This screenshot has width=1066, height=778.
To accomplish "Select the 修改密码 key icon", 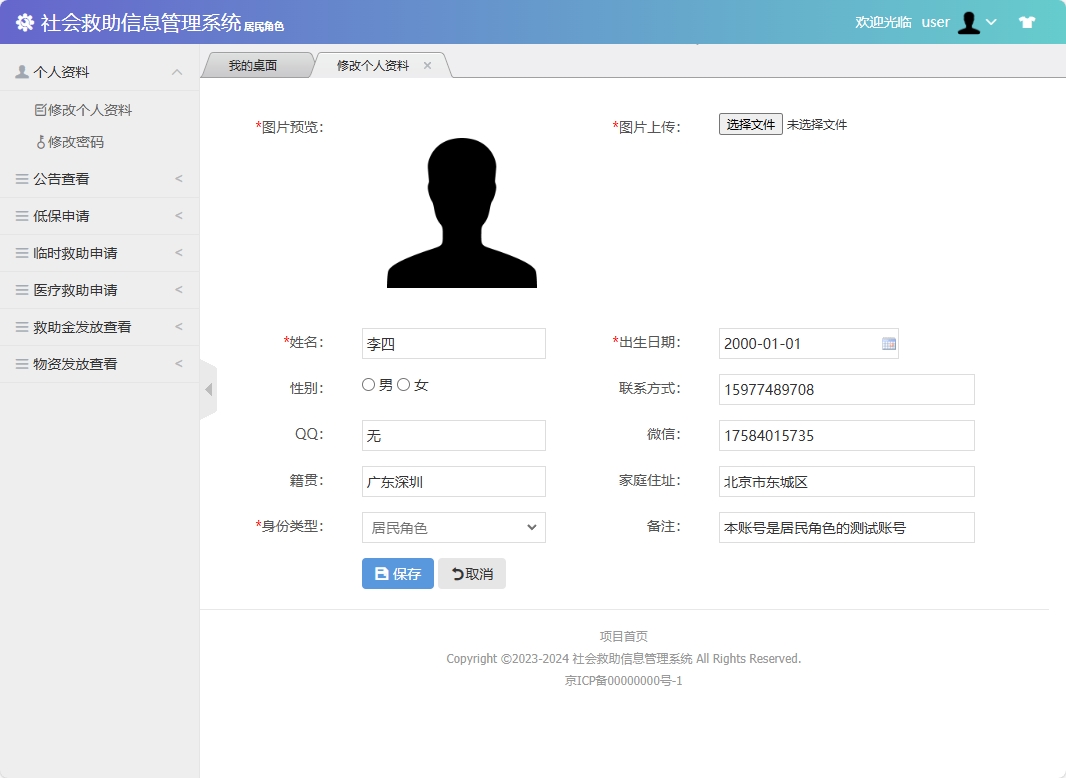I will click(41, 140).
